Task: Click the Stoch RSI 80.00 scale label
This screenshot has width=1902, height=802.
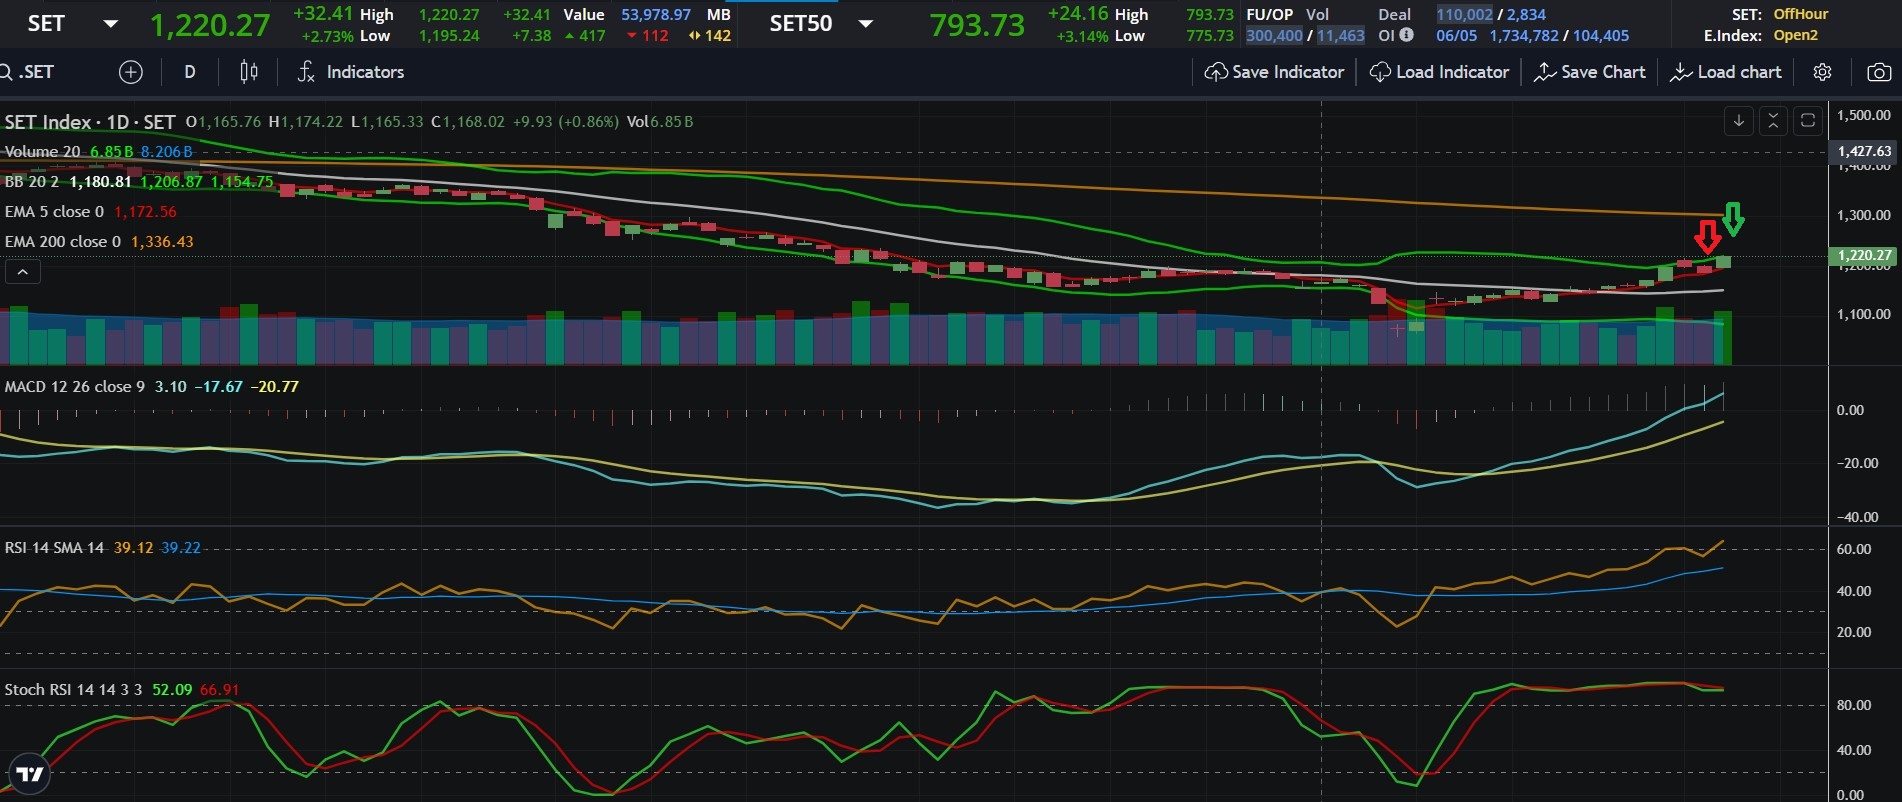Action: 1854,705
